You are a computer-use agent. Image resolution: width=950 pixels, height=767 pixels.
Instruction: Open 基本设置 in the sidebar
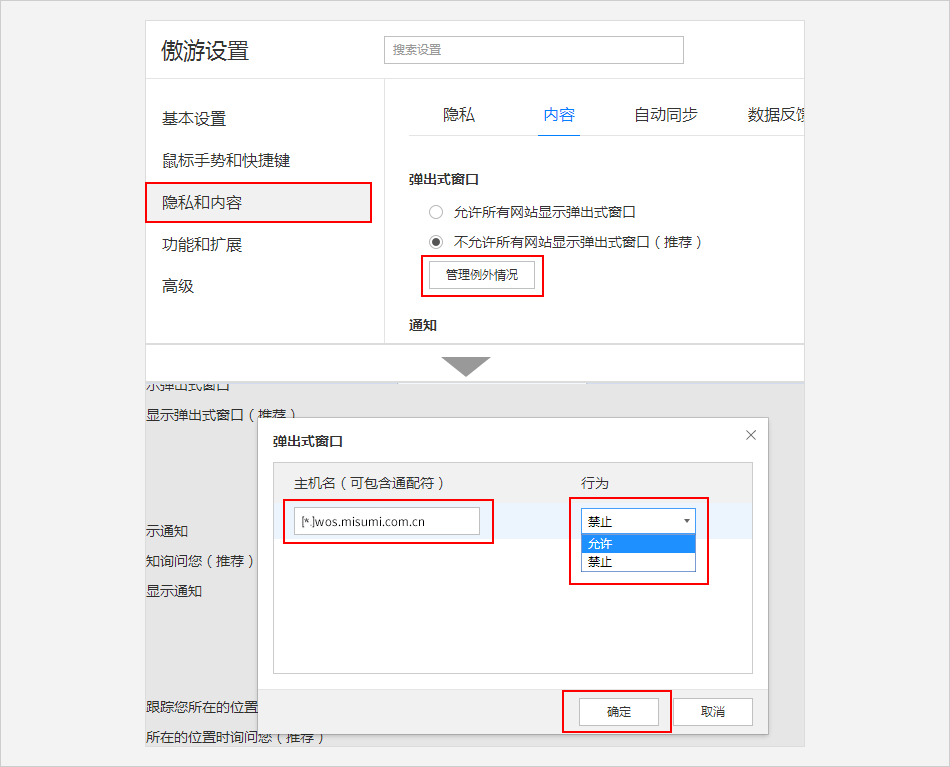[194, 119]
